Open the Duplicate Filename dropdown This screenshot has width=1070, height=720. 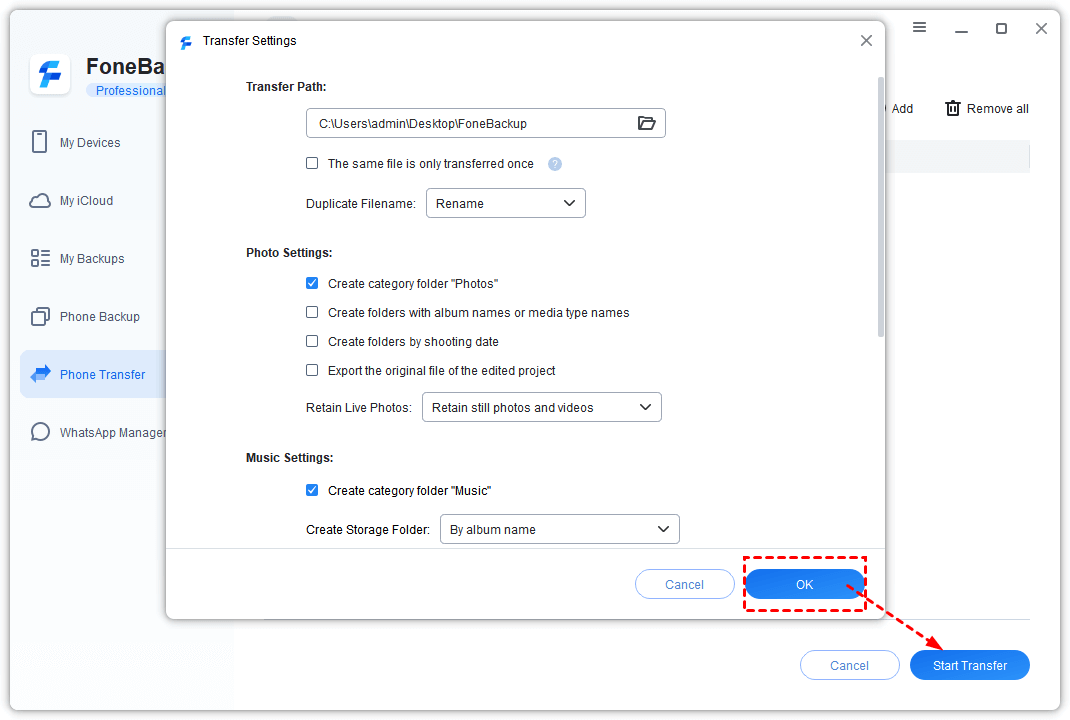point(505,203)
